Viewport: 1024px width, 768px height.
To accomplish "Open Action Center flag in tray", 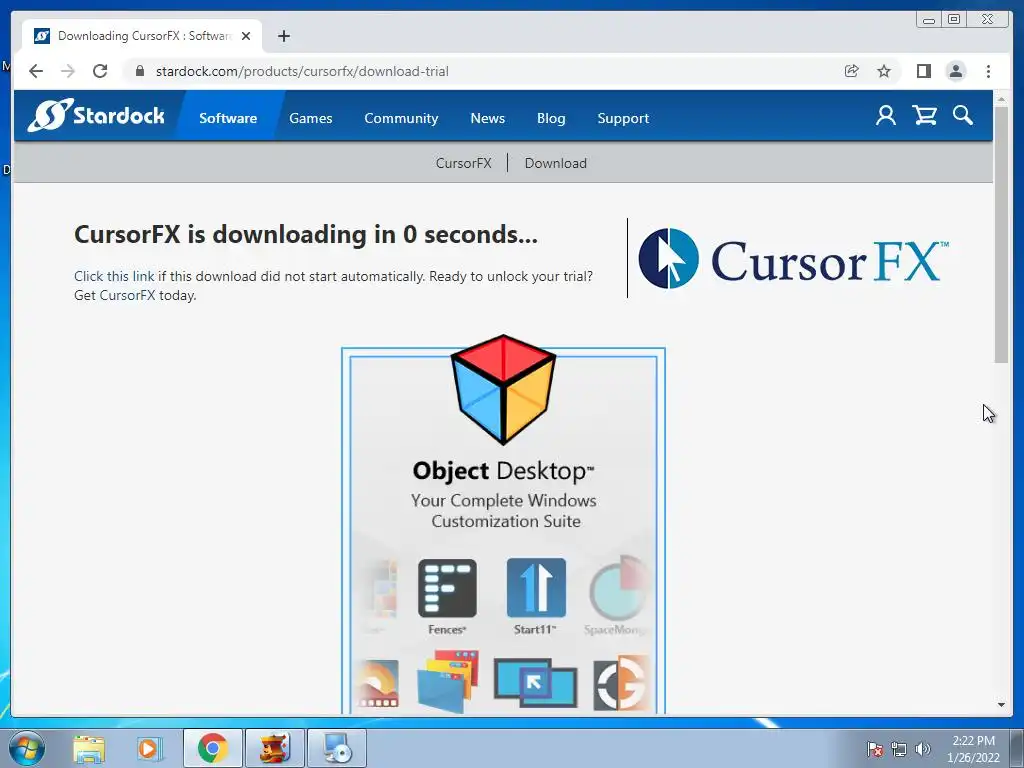I will coord(874,749).
